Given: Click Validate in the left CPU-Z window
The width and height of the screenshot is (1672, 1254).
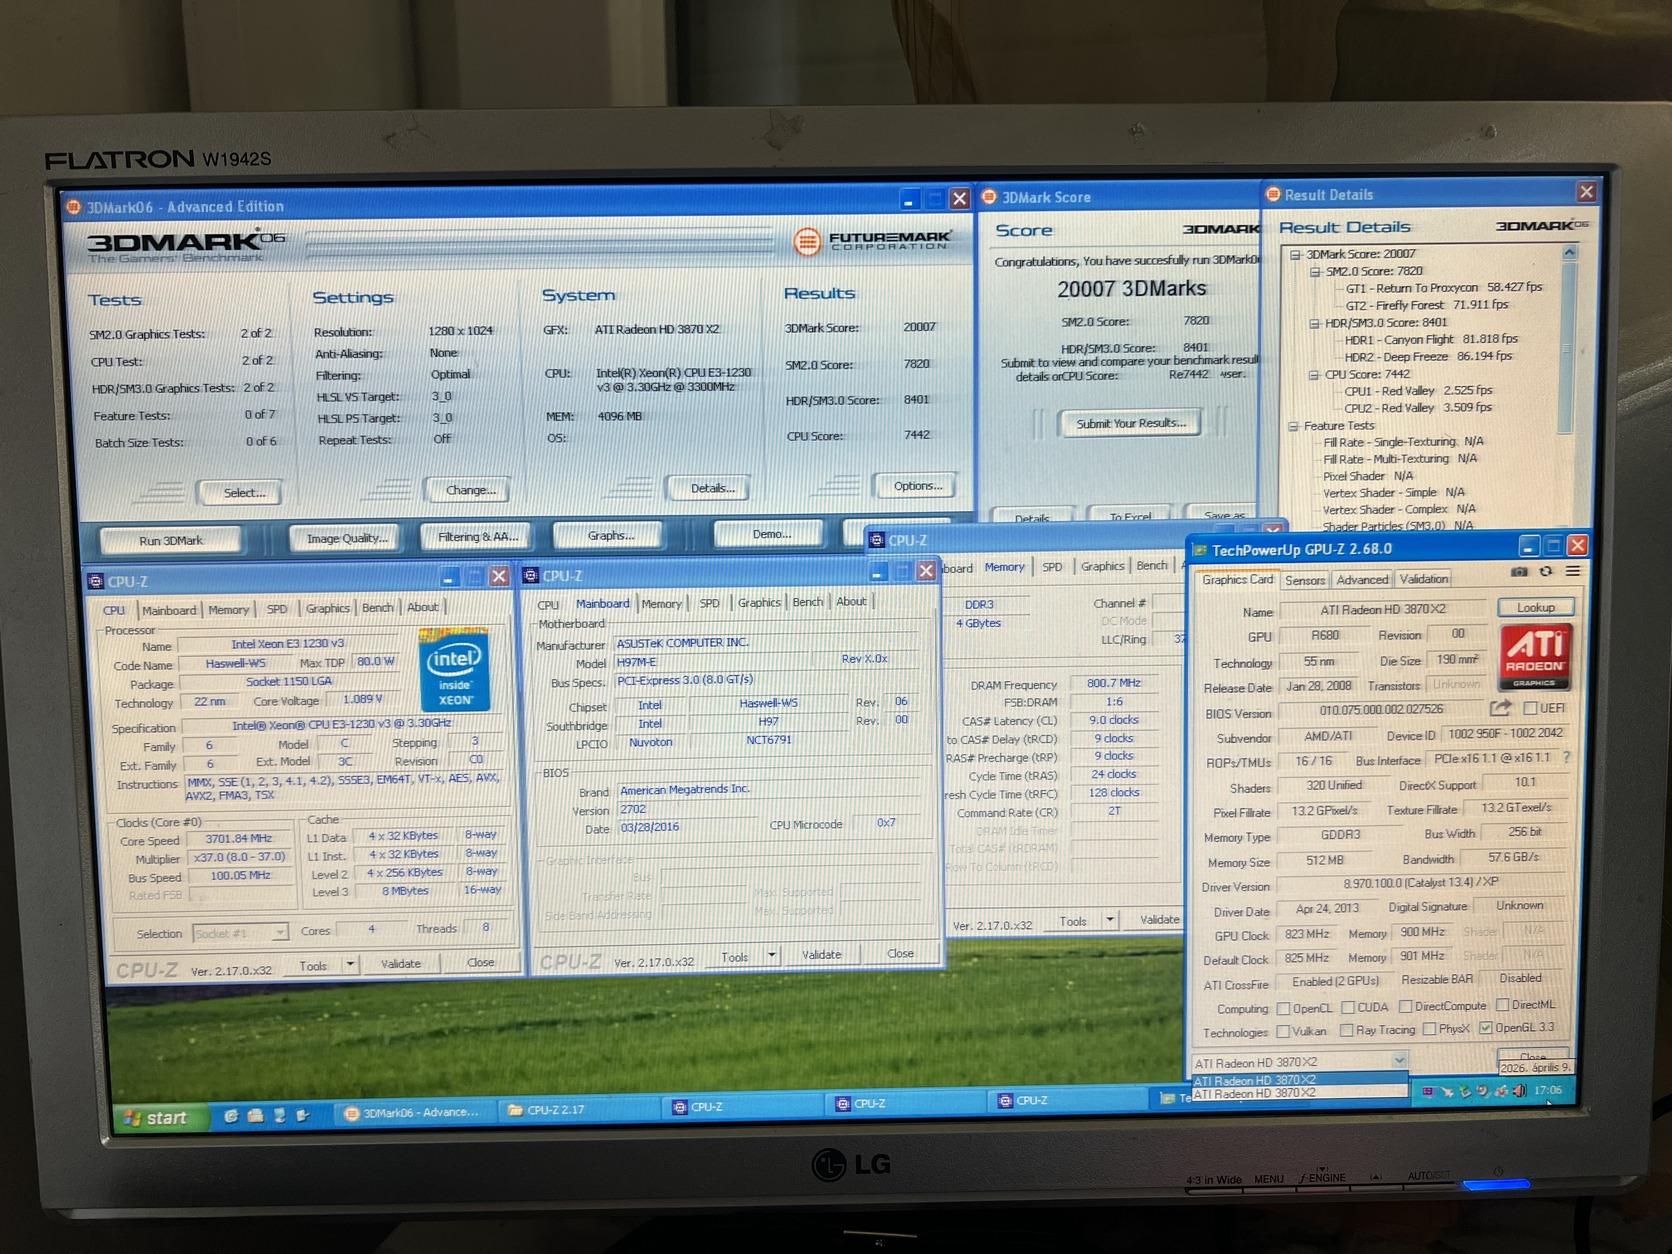Looking at the screenshot, I should point(401,964).
